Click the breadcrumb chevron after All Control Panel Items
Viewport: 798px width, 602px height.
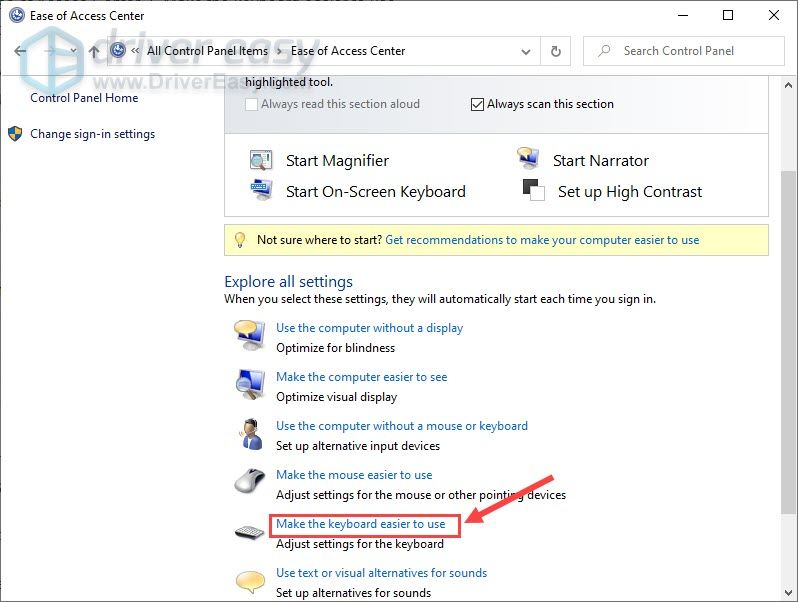(x=279, y=51)
